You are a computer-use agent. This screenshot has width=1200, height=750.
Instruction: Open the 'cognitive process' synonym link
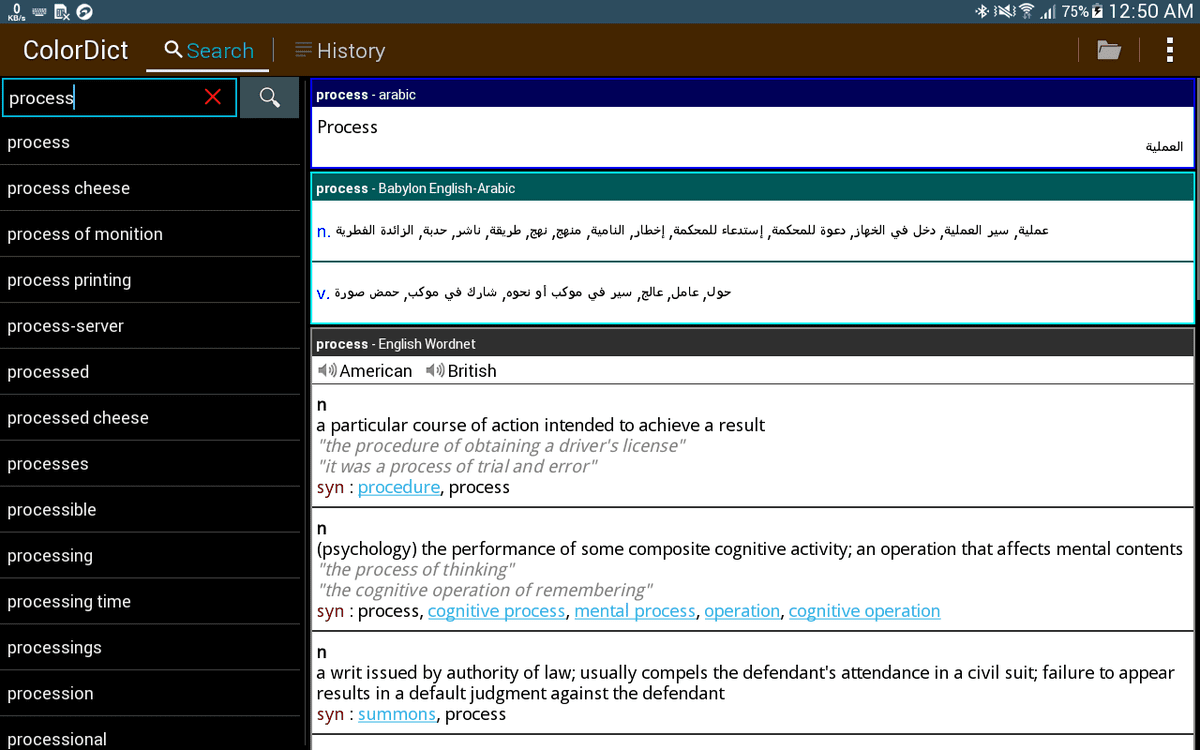497,610
